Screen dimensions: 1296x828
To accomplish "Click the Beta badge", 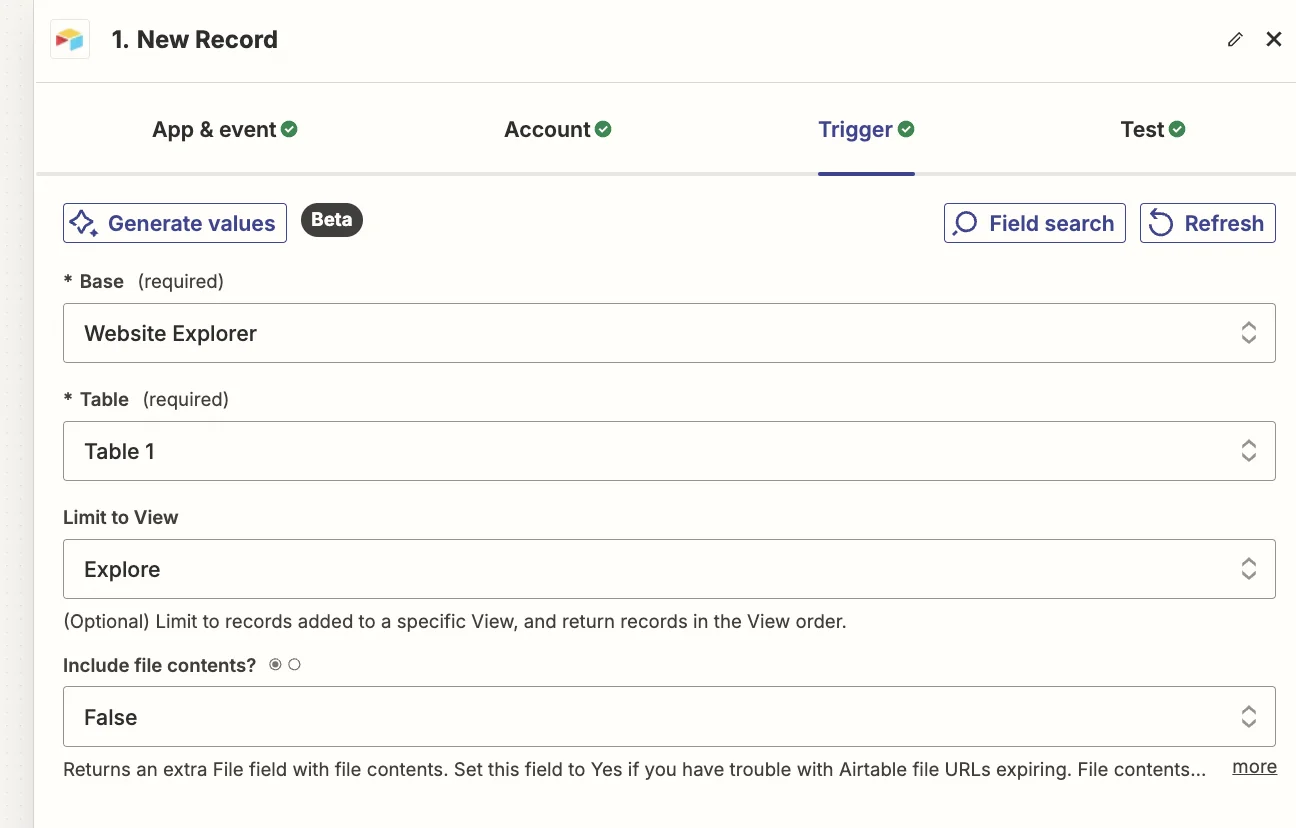I will point(332,220).
